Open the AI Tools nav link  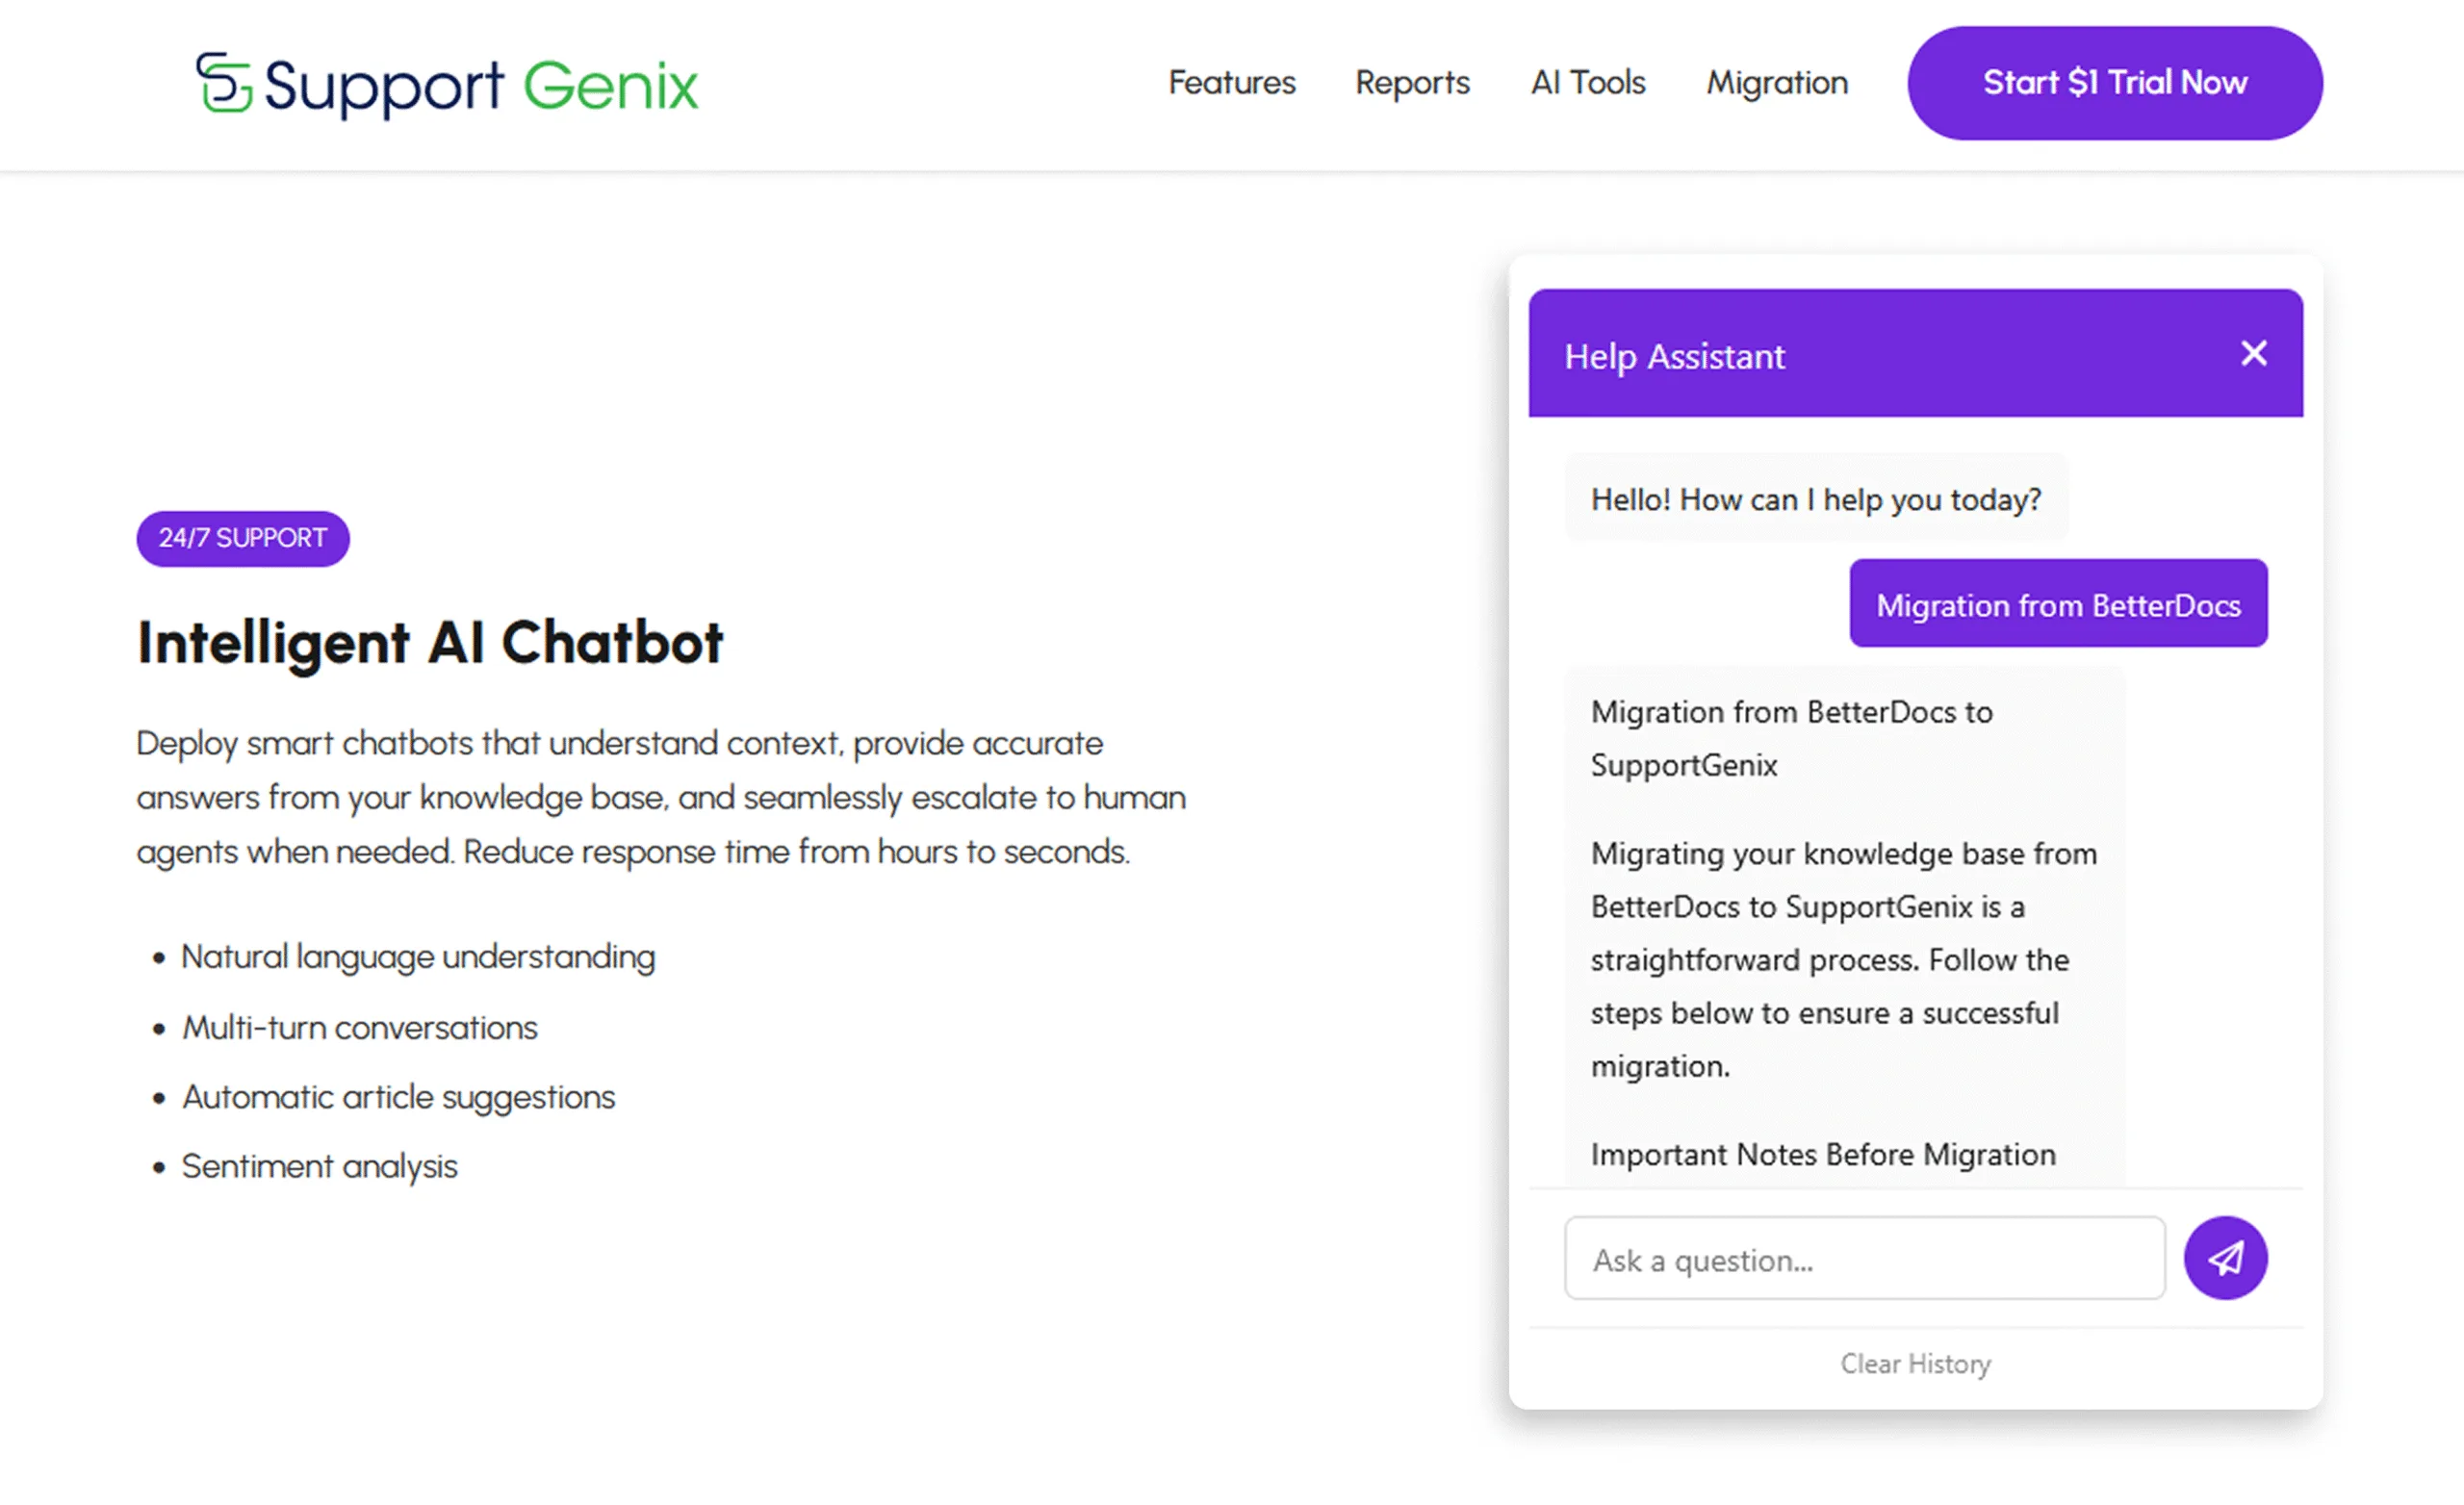[1588, 82]
